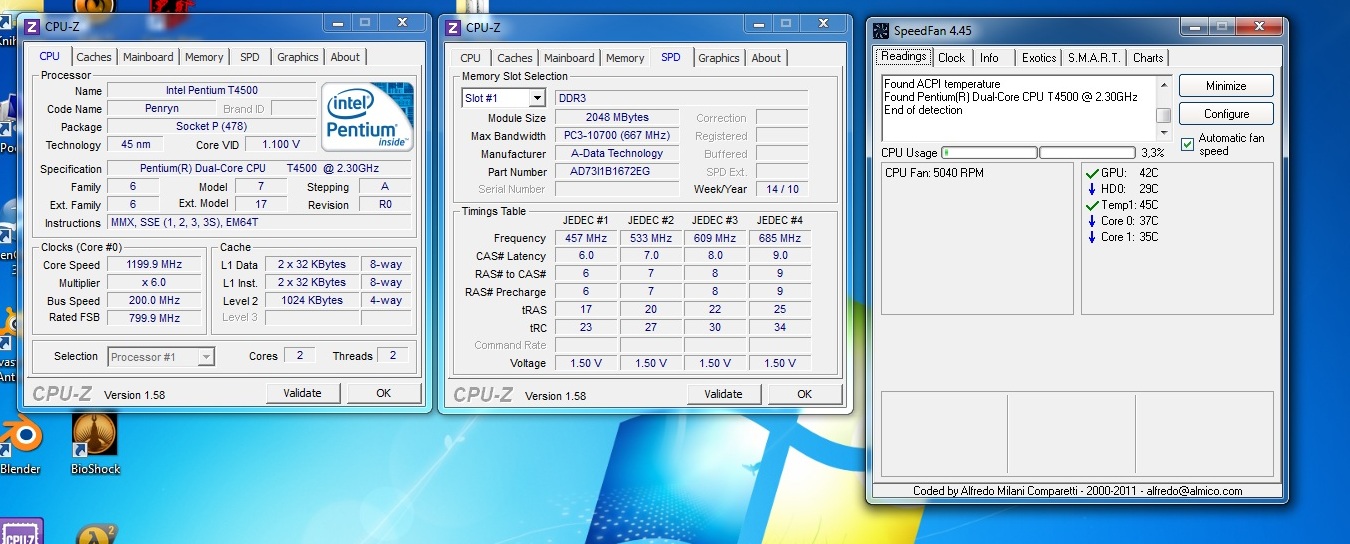Screen dimensions: 1350x544
Task: Expand the Slot #1 memory dropdown
Action: pyautogui.click(x=536, y=98)
